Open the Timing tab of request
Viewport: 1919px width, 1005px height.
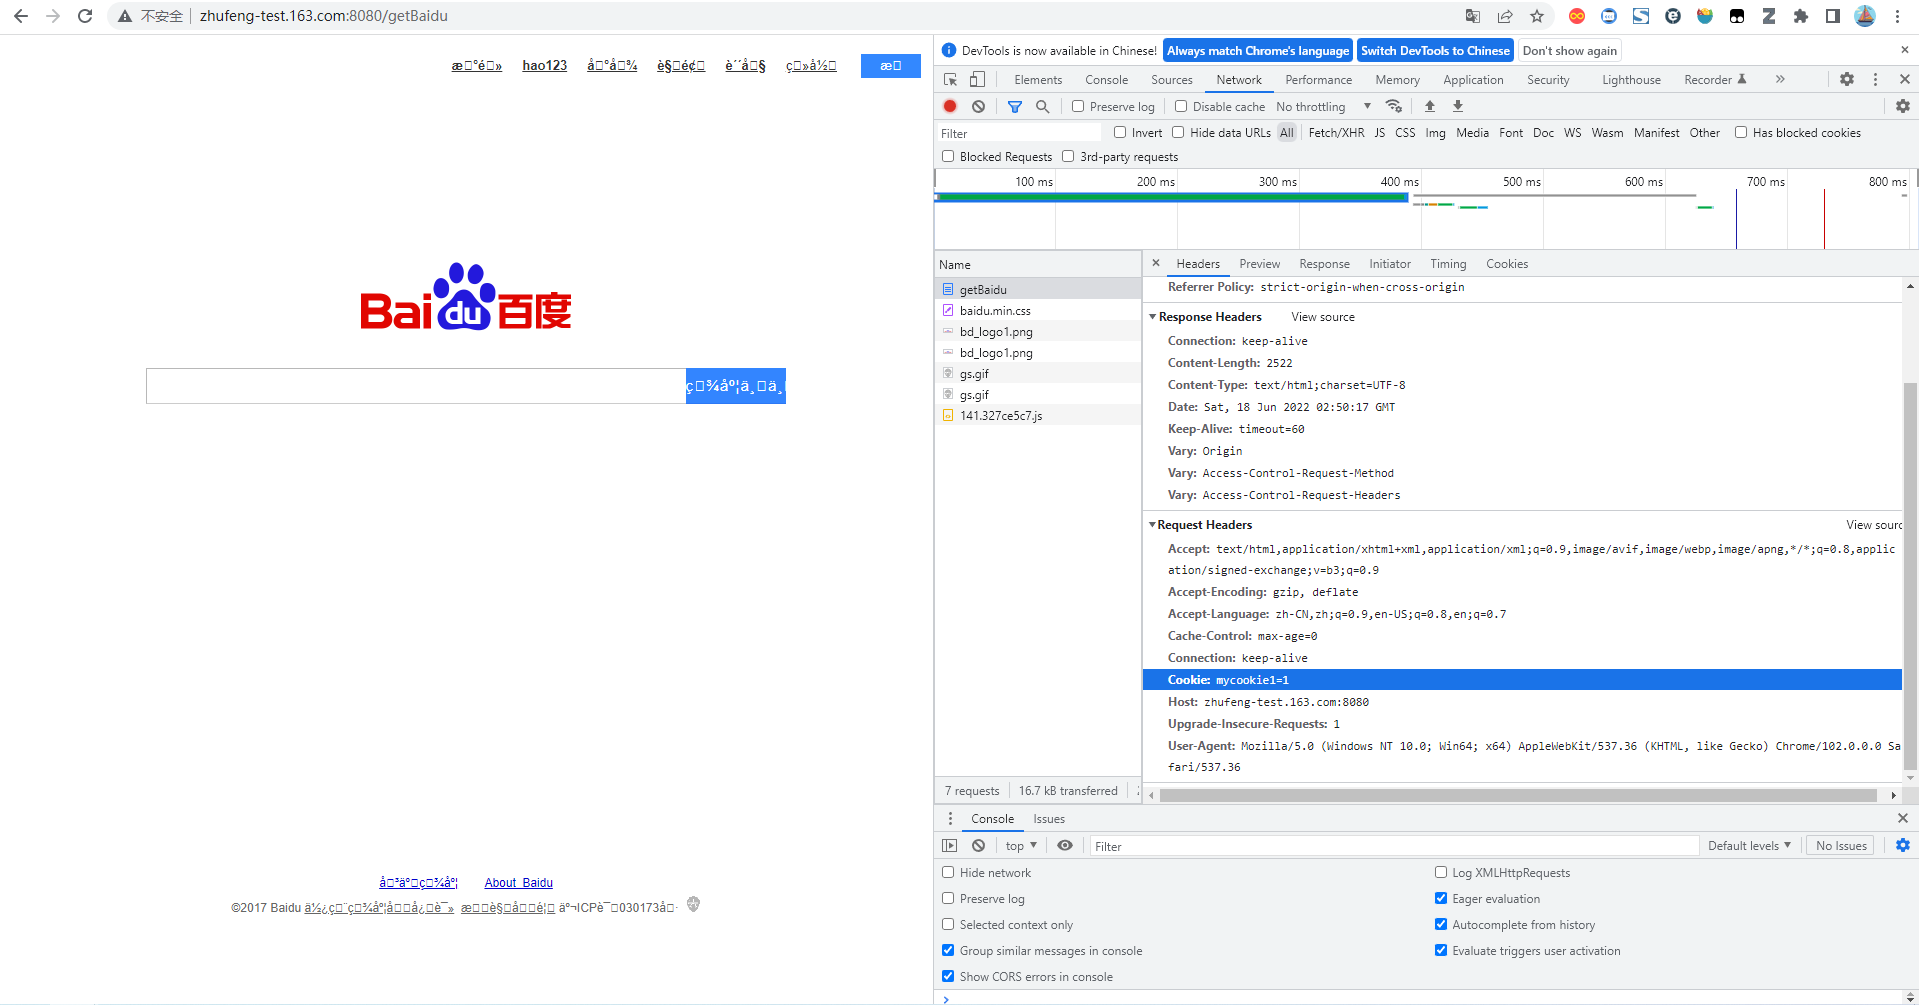(x=1447, y=264)
